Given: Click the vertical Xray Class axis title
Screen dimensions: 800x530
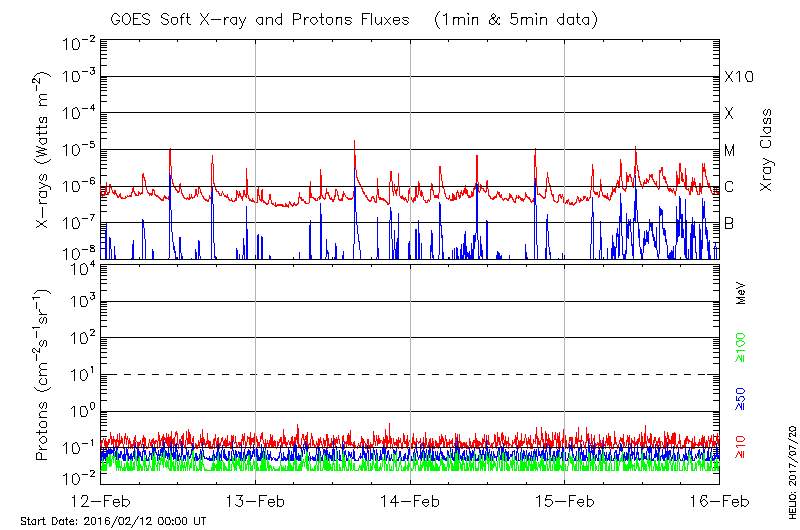Looking at the screenshot, I should [767, 150].
